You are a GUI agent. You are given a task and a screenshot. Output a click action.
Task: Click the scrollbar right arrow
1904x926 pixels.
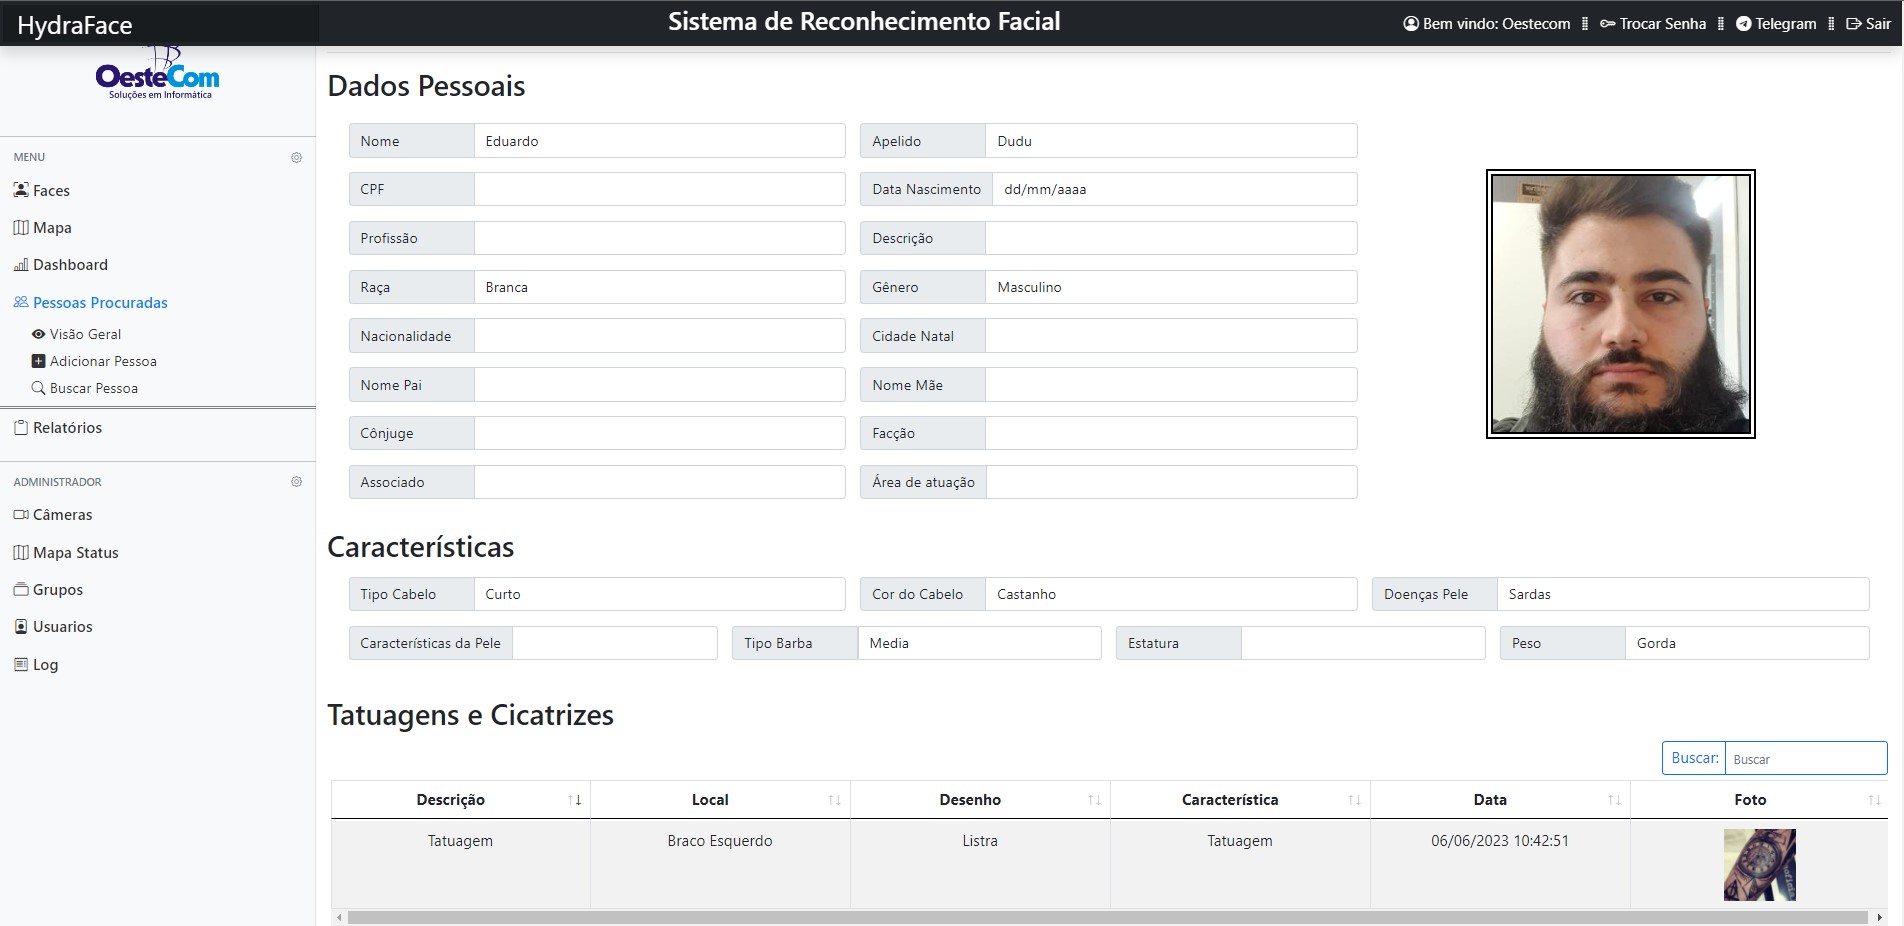(x=1879, y=917)
